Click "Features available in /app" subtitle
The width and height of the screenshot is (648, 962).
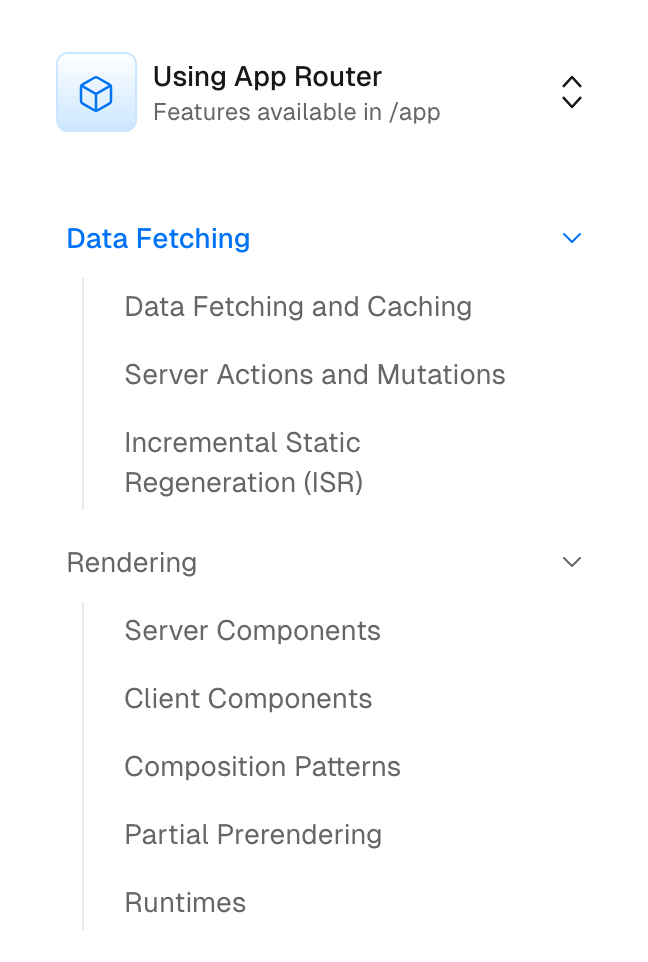pyautogui.click(x=296, y=112)
